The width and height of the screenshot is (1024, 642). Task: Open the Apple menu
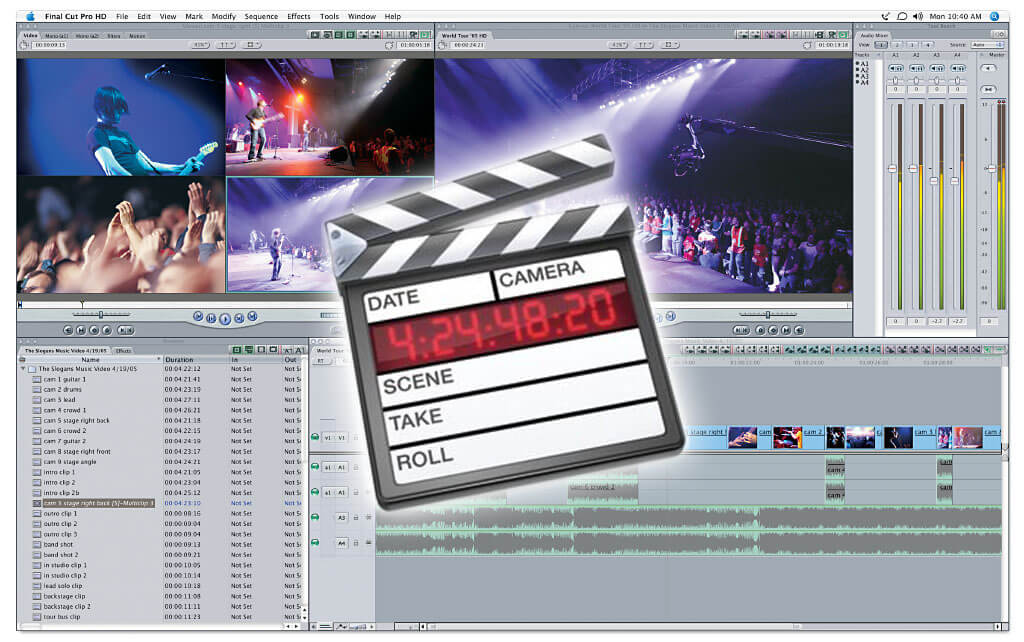coord(30,16)
